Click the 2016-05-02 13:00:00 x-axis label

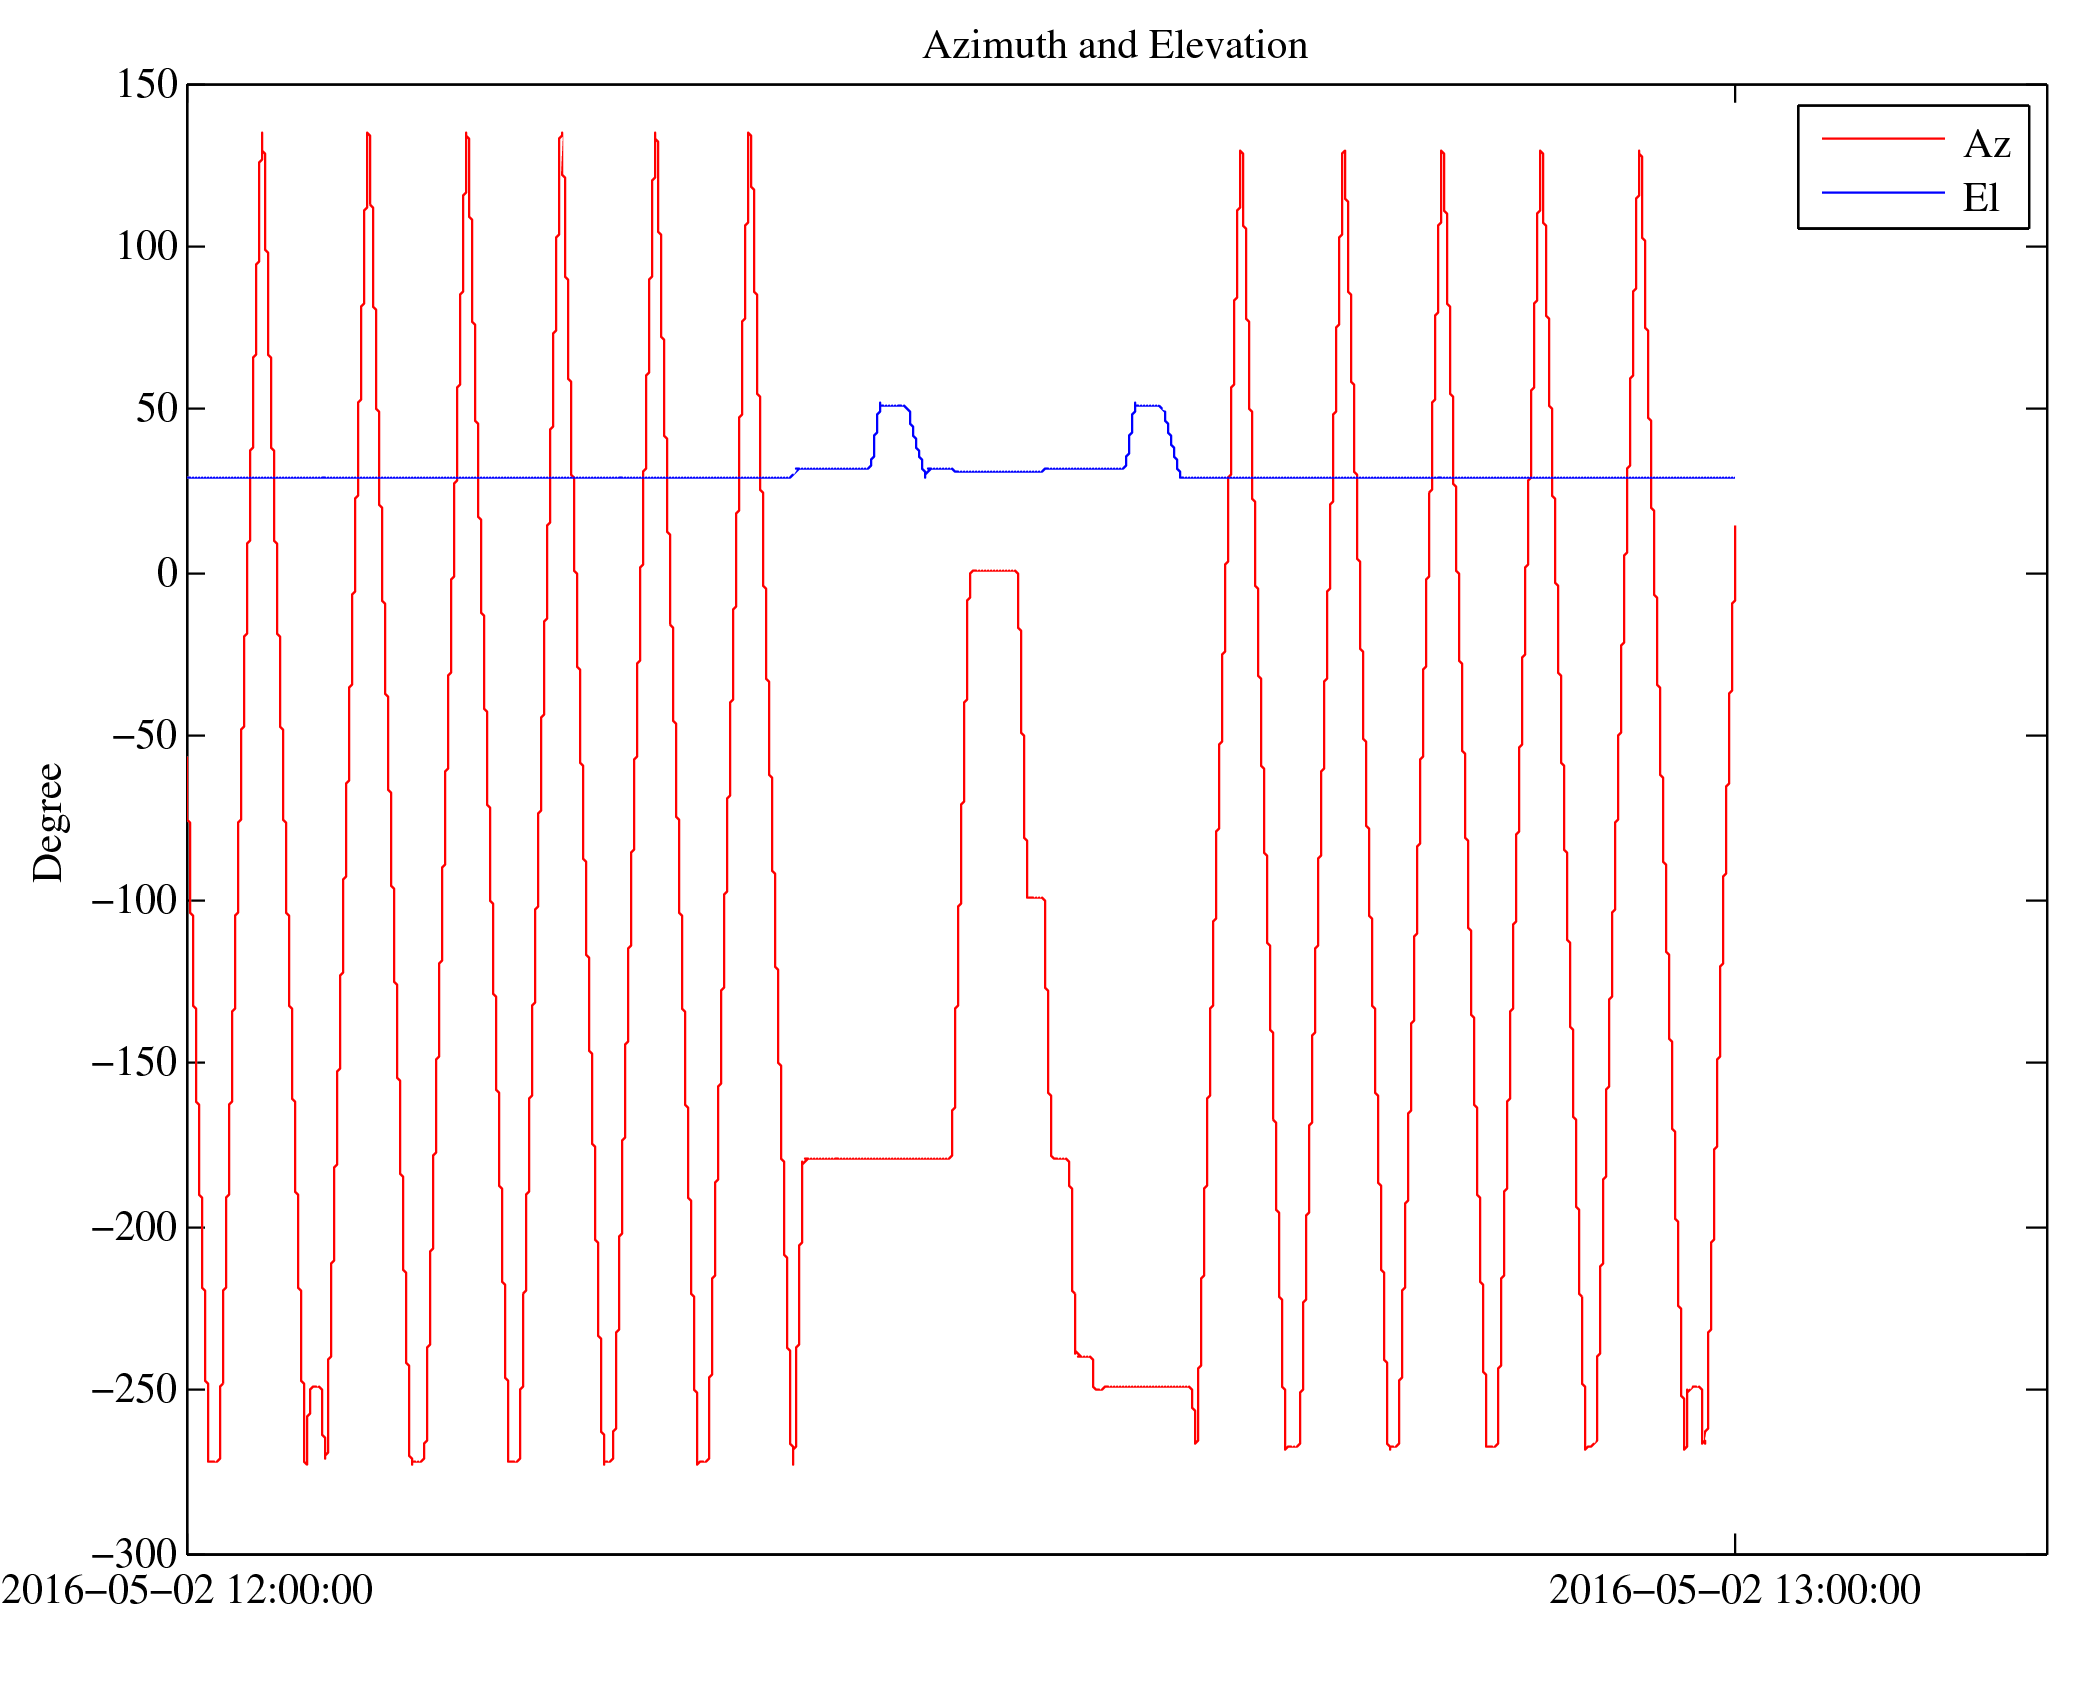[x=1734, y=1591]
